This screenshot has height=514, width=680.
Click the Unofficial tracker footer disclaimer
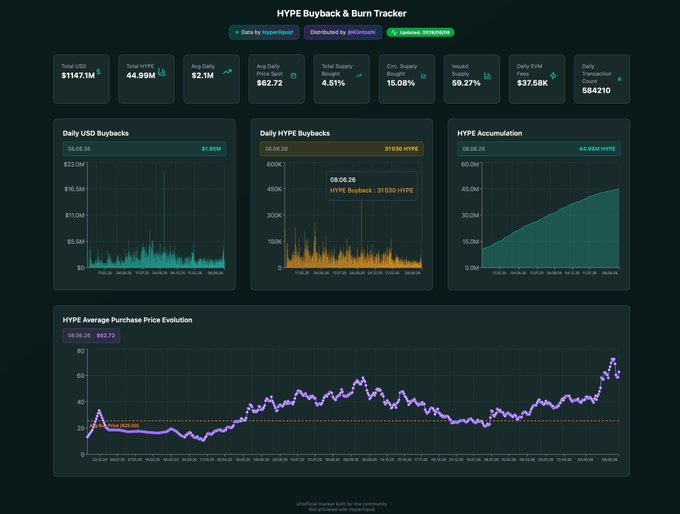(x=341, y=507)
